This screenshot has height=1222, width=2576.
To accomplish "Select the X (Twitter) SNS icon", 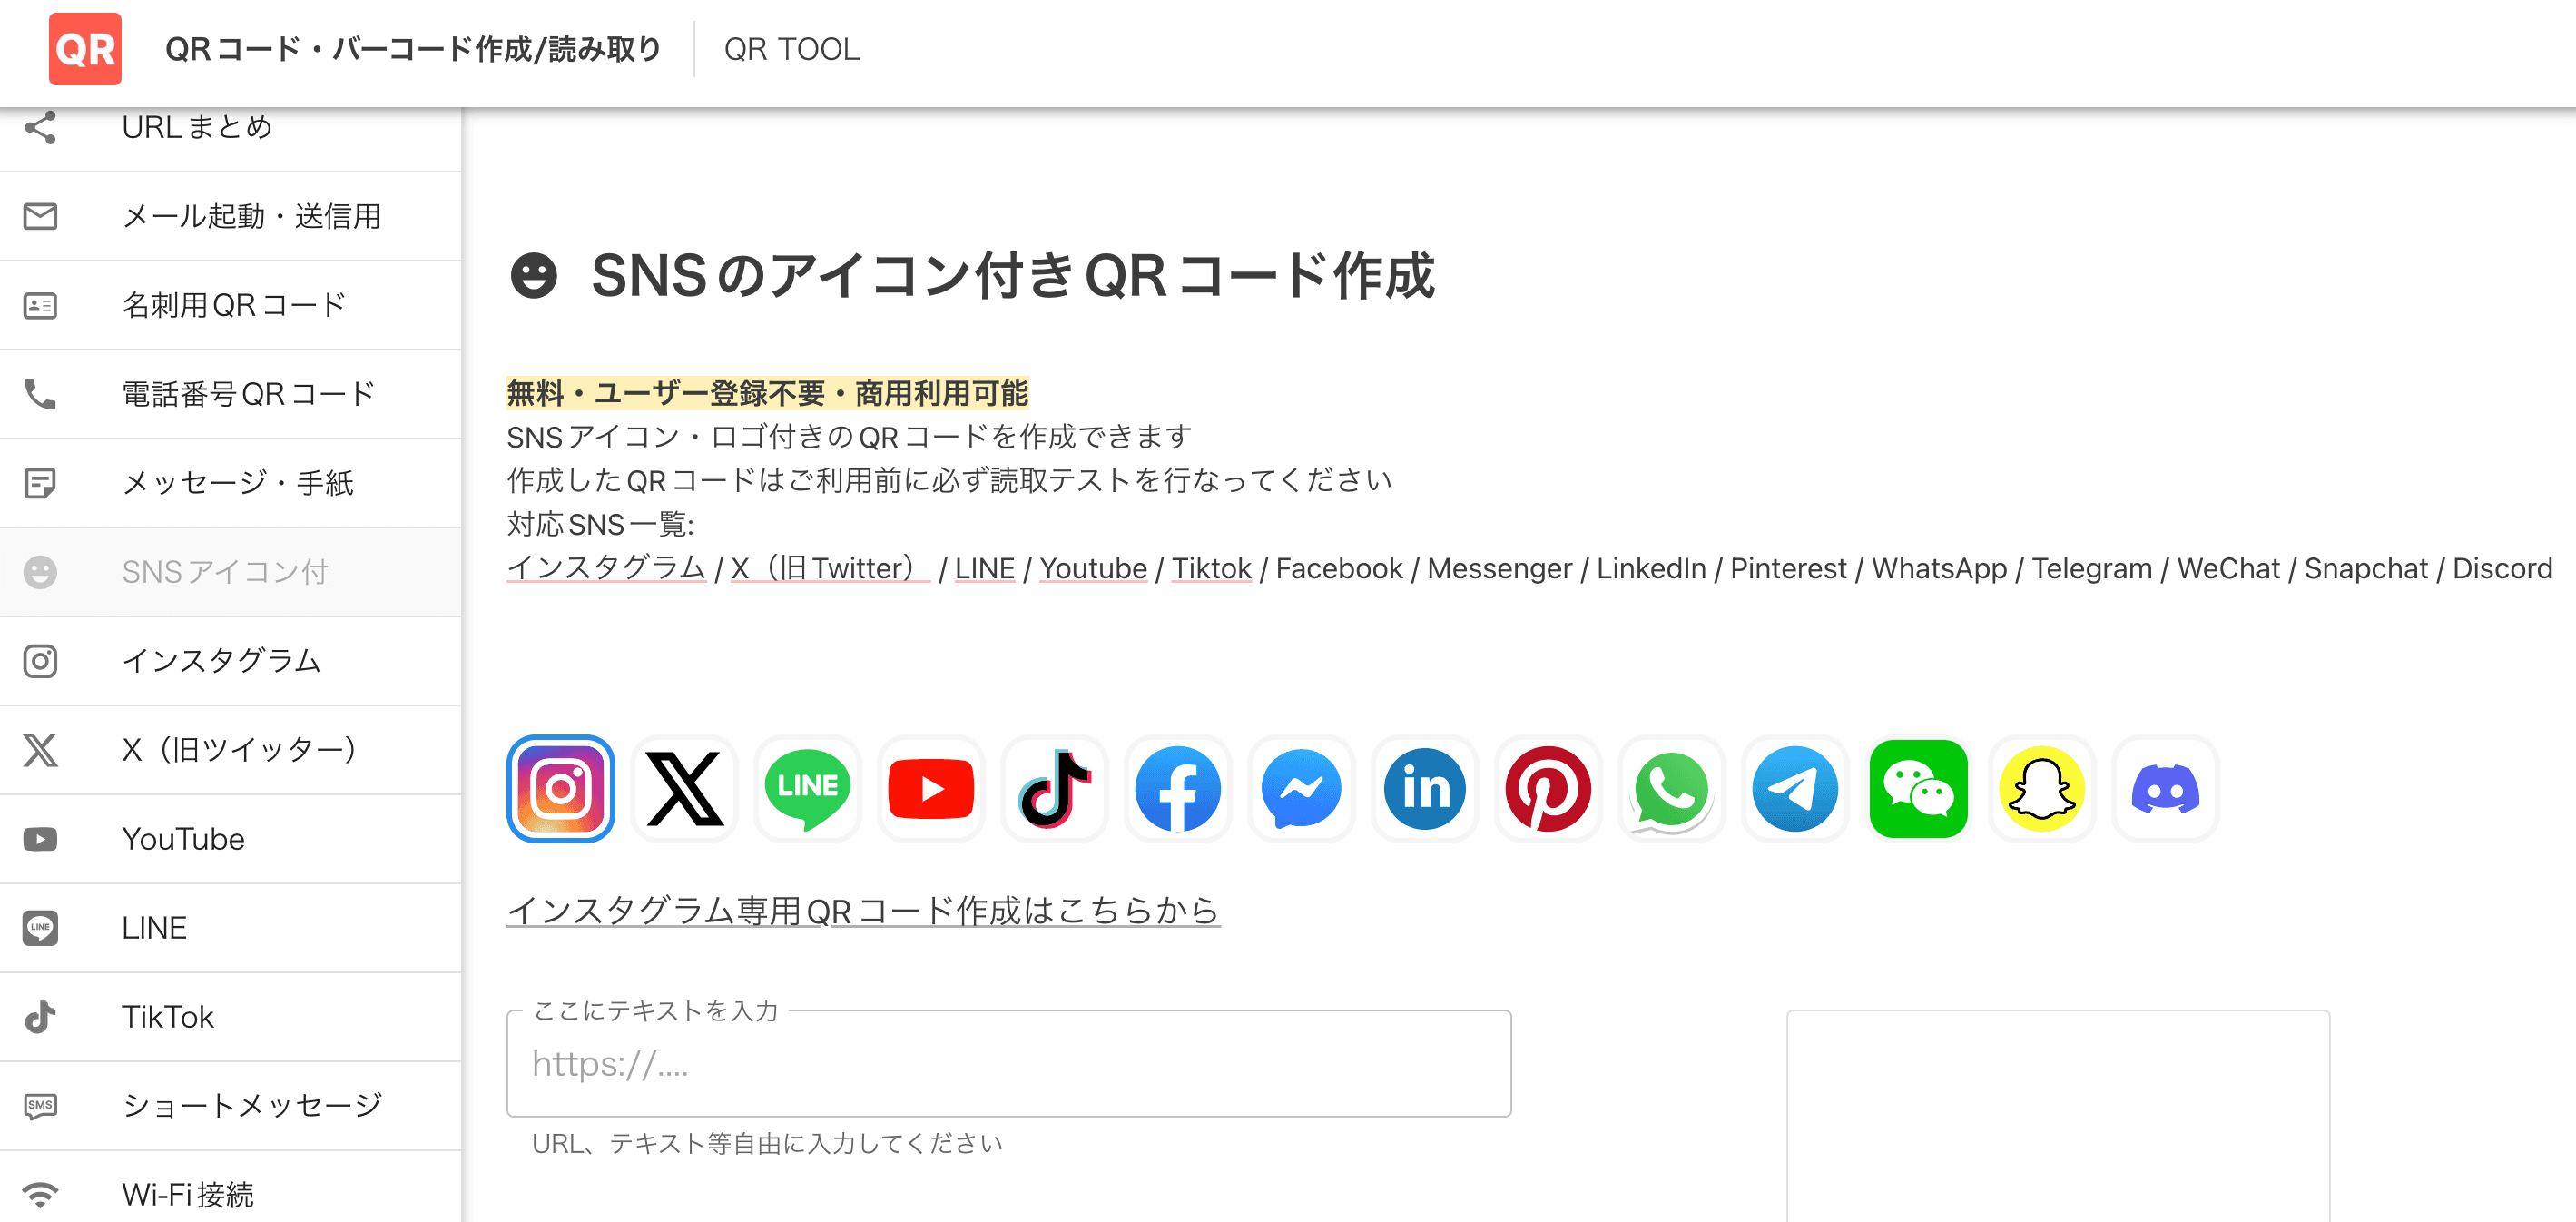I will (685, 788).
